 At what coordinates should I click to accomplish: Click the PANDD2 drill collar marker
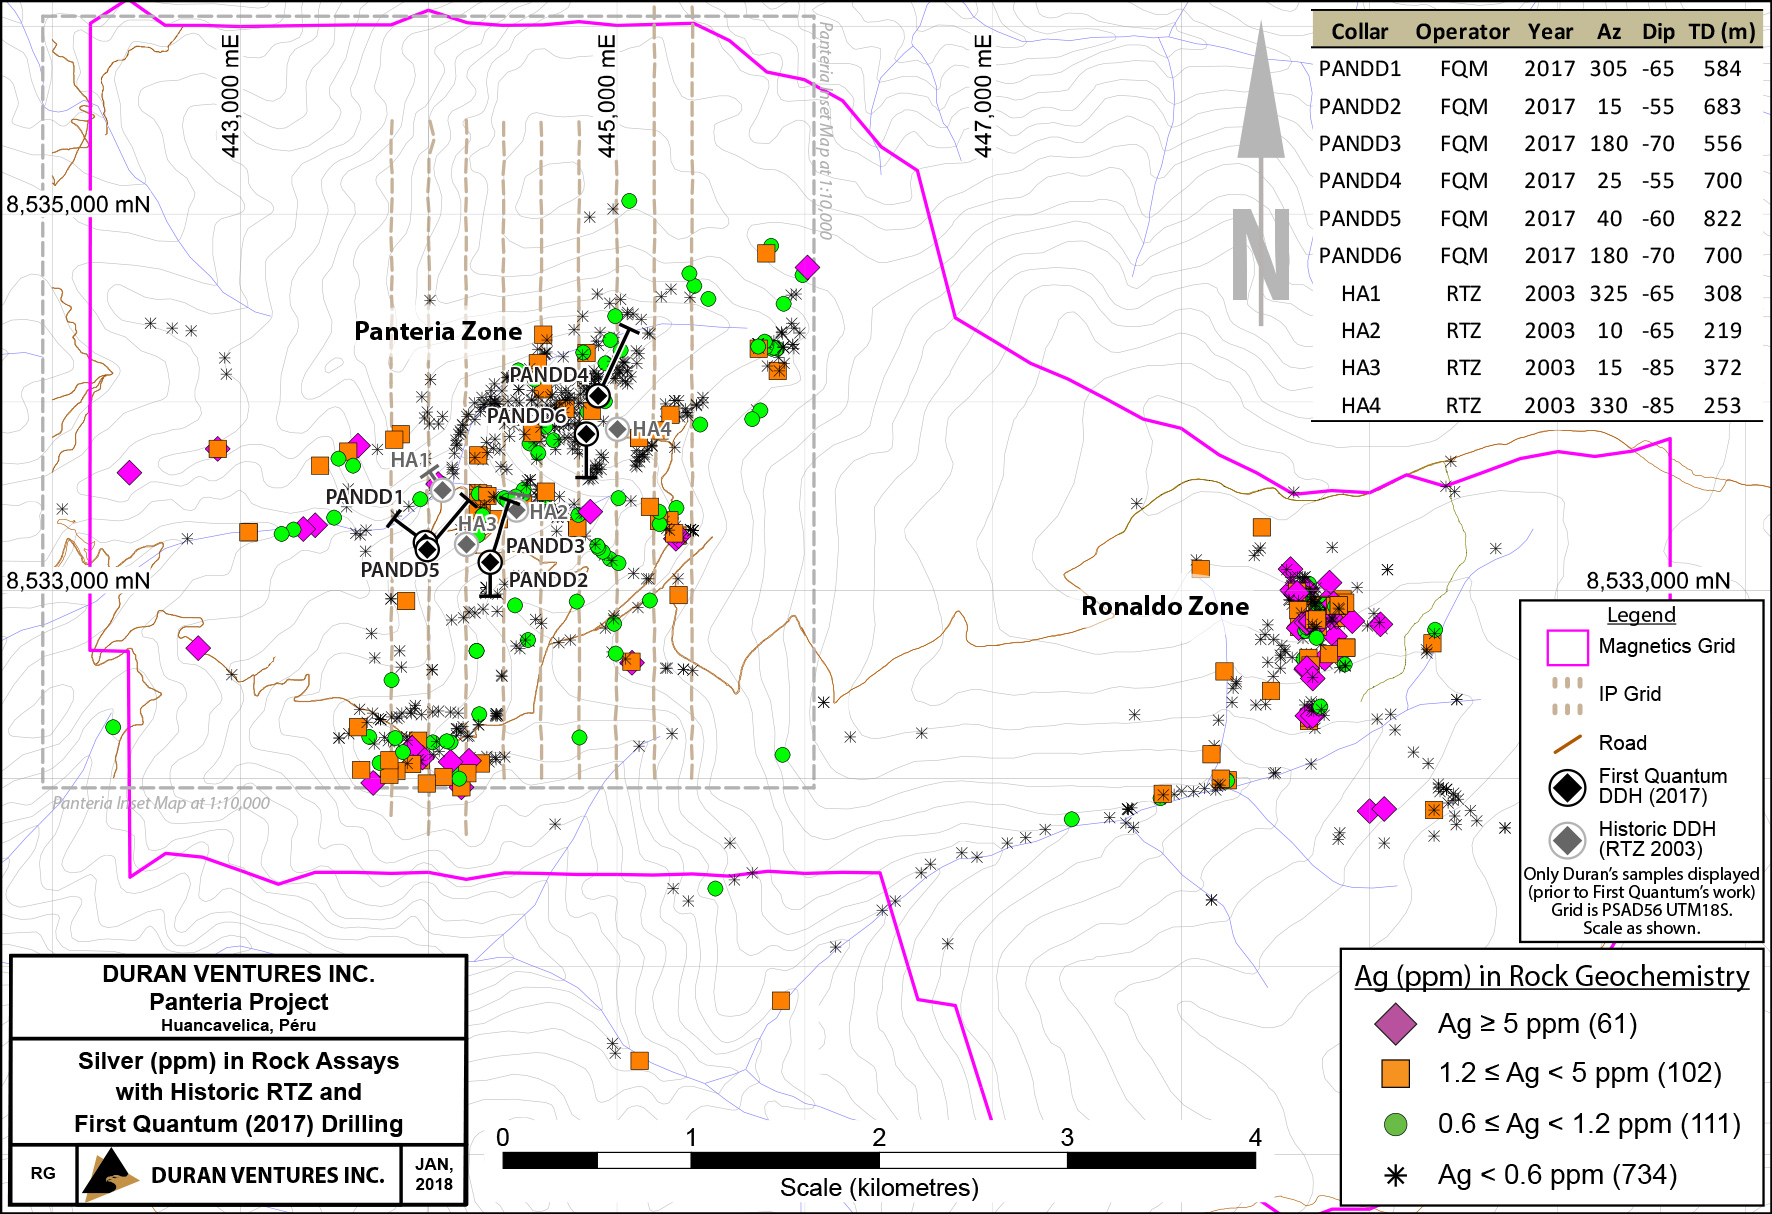[490, 562]
